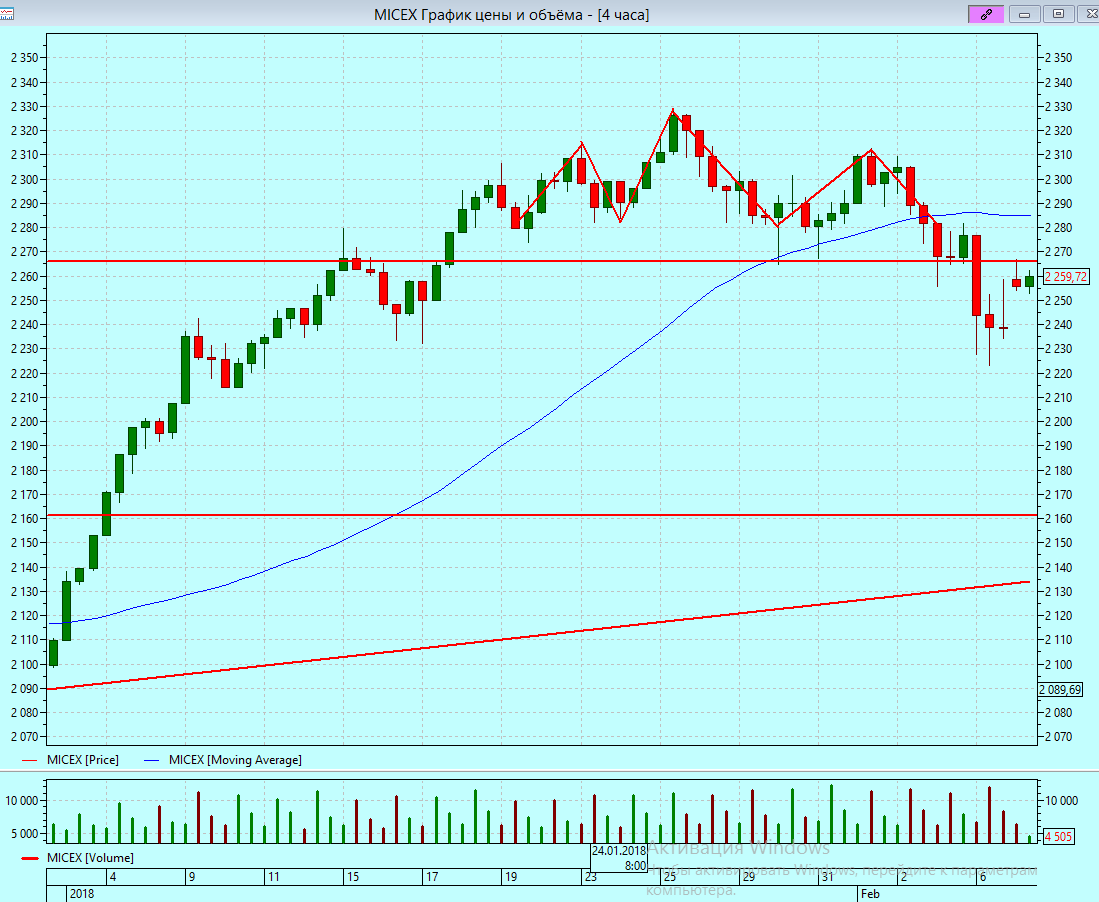Click the volume value tag 4 505
The image size is (1099, 902).
coord(1058,836)
